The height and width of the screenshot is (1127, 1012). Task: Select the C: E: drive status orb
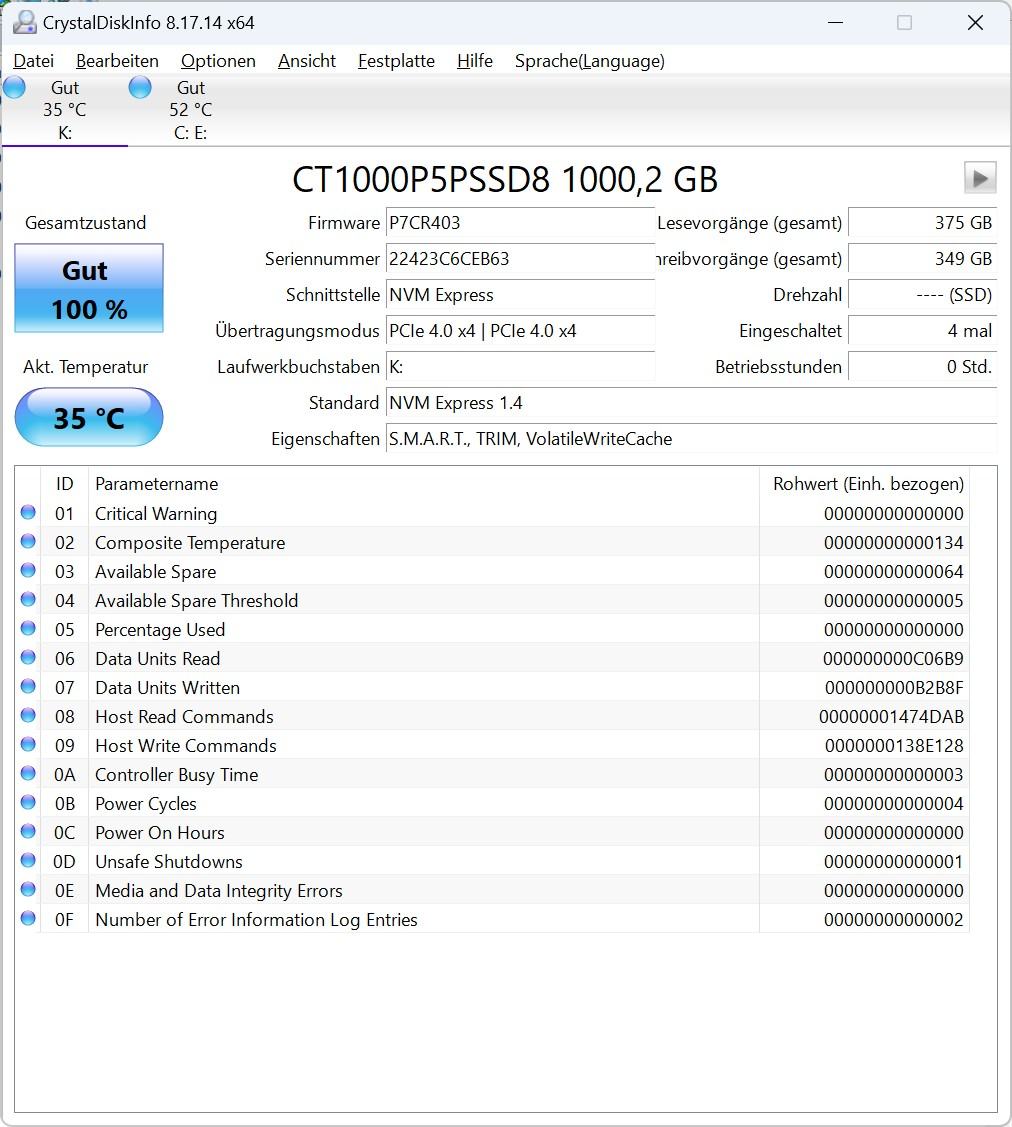(x=140, y=88)
